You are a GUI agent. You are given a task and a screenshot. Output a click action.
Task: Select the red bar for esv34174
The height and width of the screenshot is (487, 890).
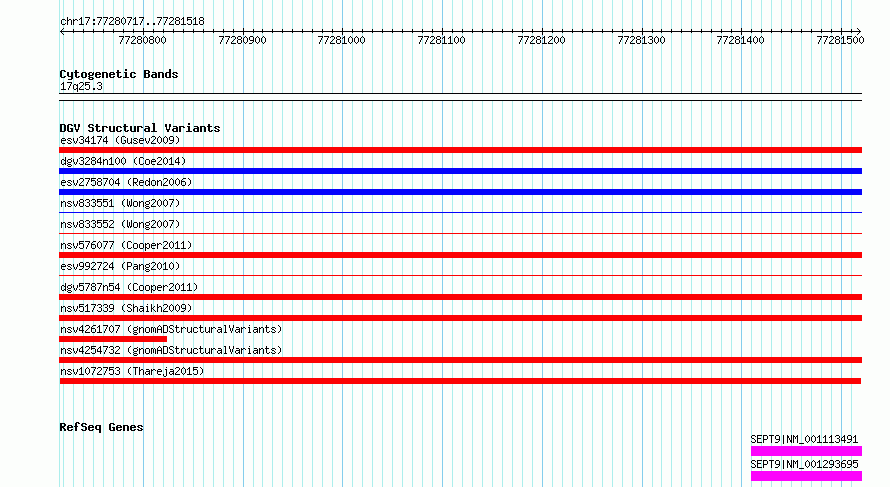460,150
